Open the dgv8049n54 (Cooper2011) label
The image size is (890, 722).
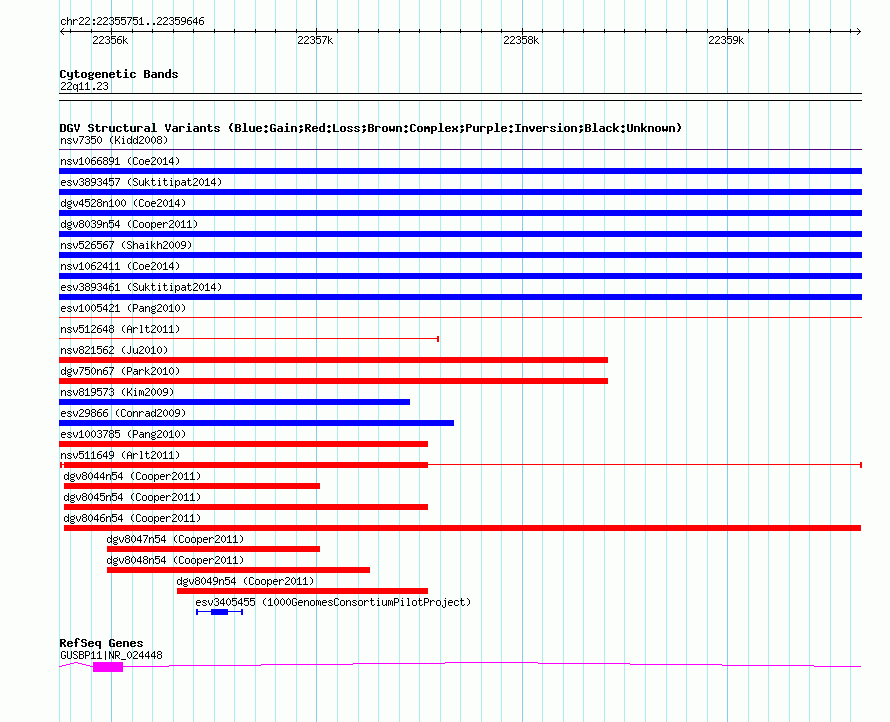(245, 581)
